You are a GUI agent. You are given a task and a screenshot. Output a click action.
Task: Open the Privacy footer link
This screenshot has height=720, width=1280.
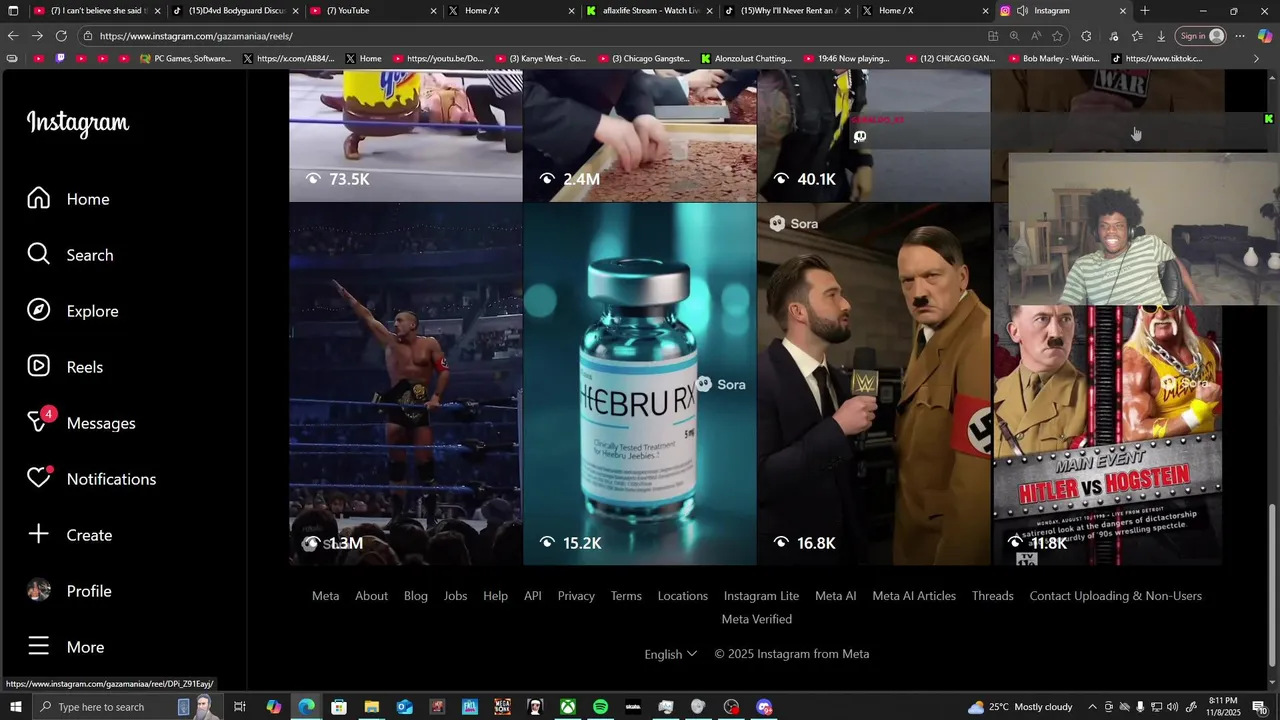point(576,596)
